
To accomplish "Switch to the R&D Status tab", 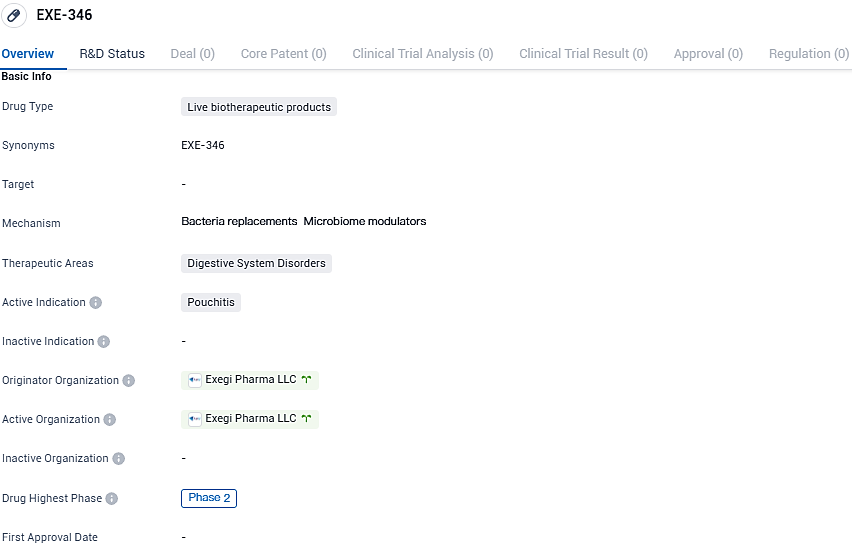I will (112, 54).
